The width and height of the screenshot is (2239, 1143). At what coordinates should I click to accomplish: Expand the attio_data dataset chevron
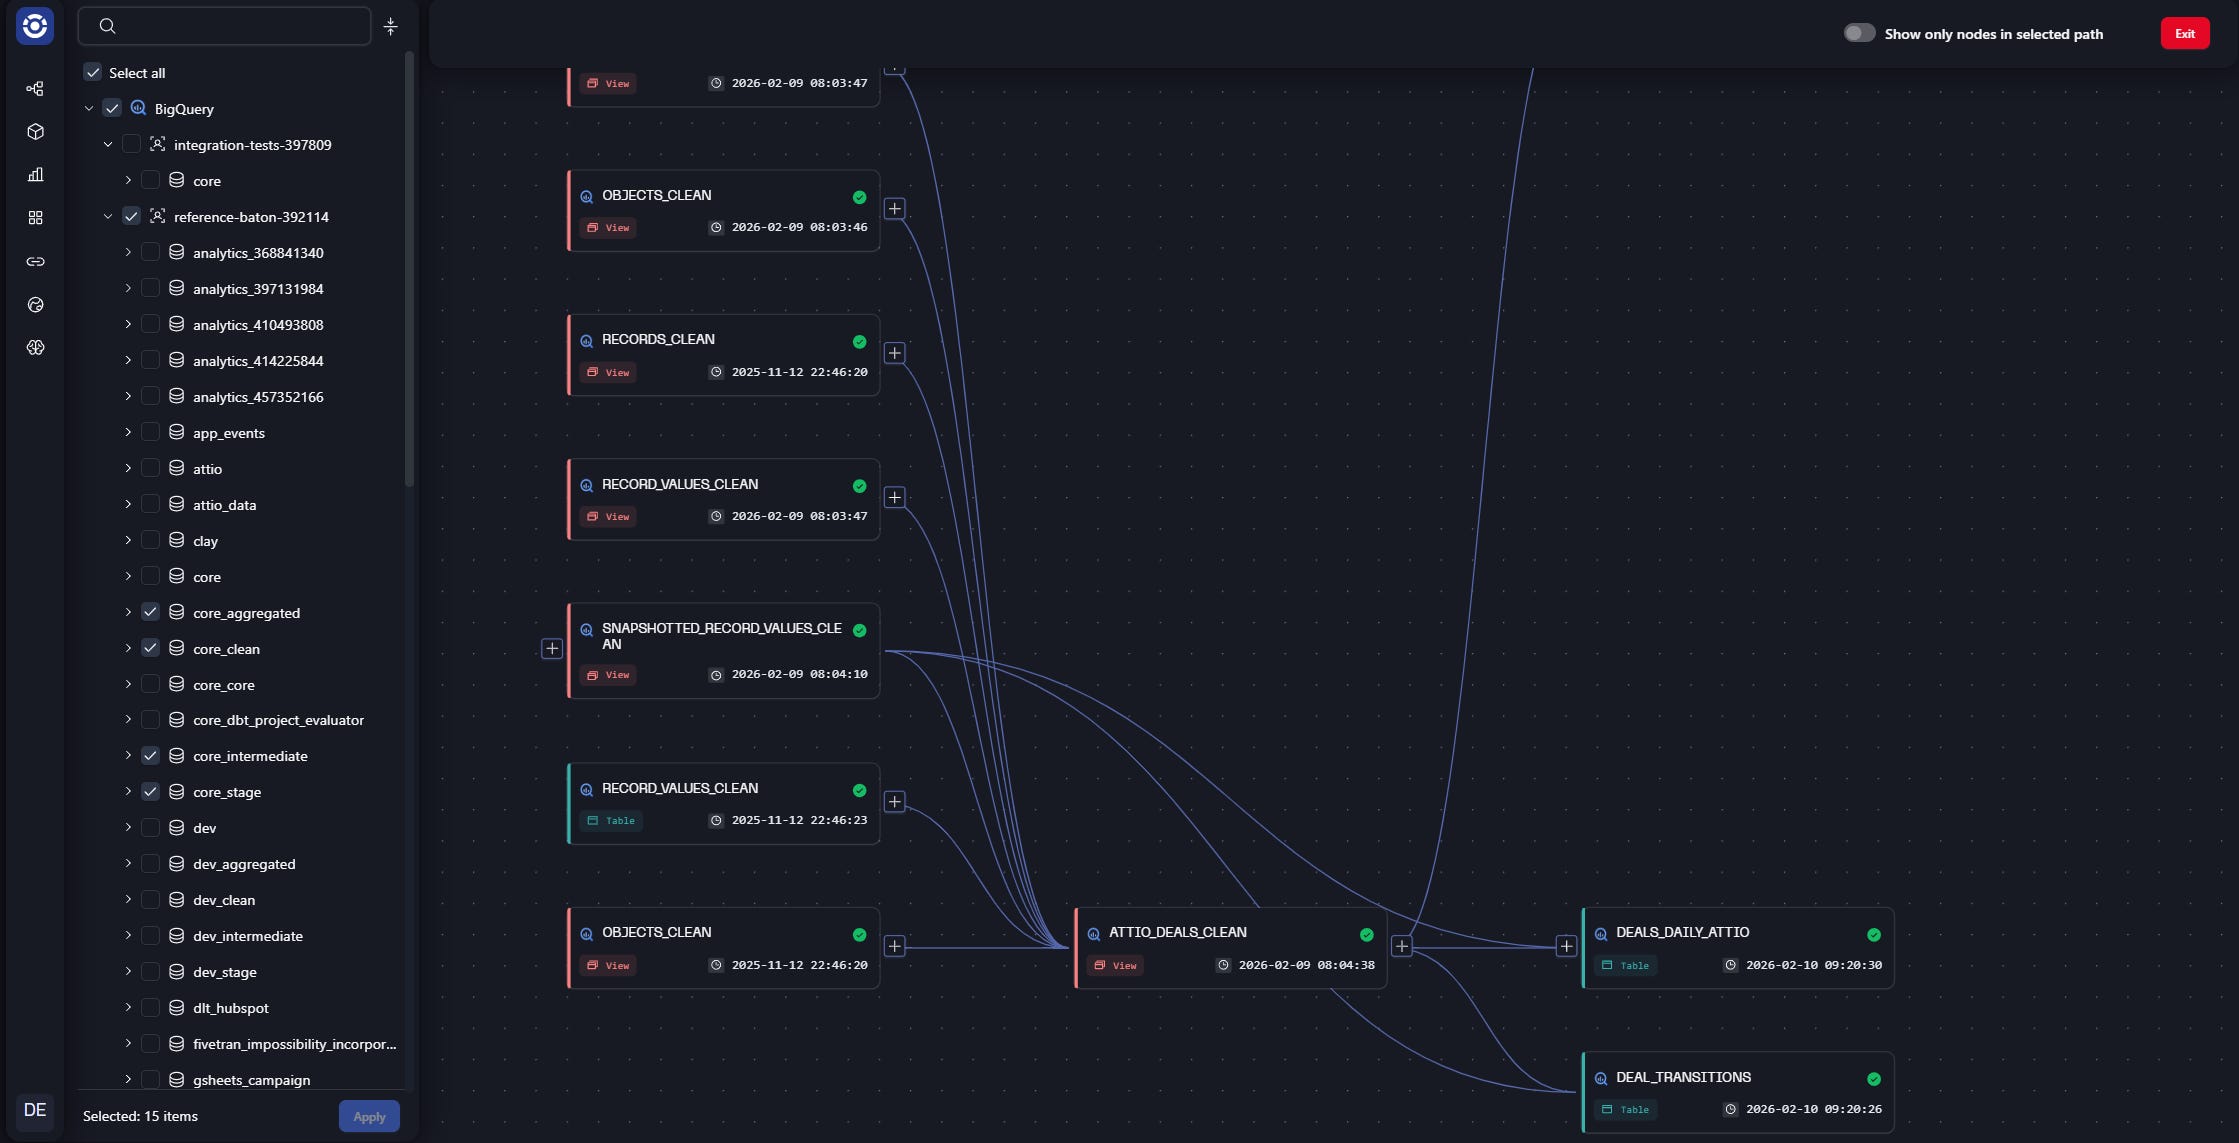click(128, 505)
